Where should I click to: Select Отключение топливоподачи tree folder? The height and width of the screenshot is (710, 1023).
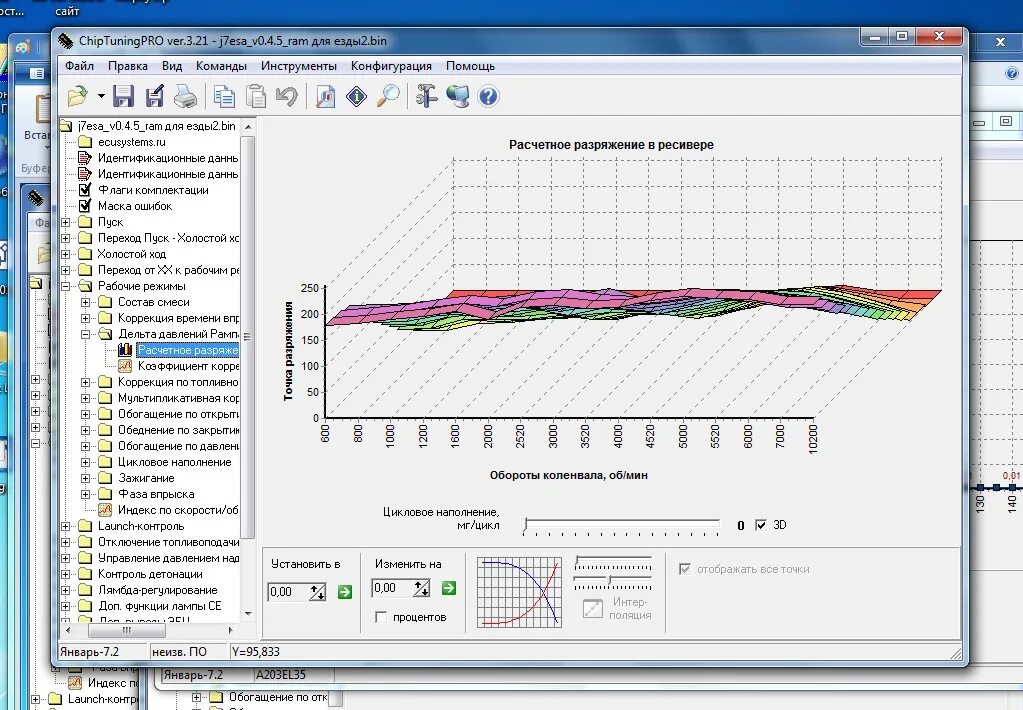[x=168, y=542]
